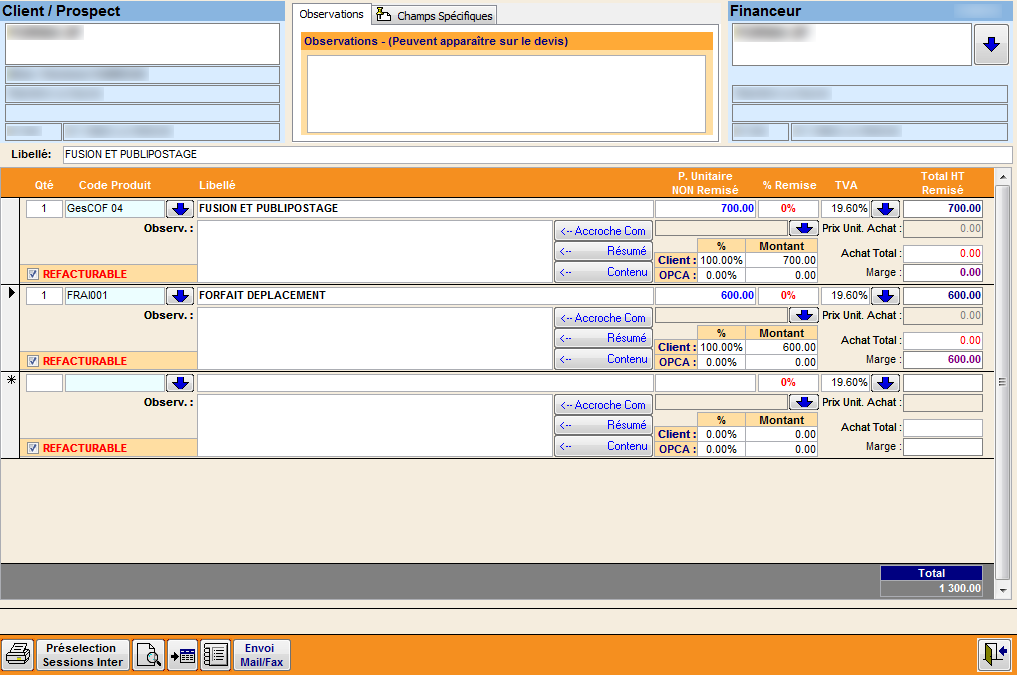Image resolution: width=1017 pixels, height=675 pixels.
Task: Click the vertical scrollbar of the line grid
Action: (1002, 382)
